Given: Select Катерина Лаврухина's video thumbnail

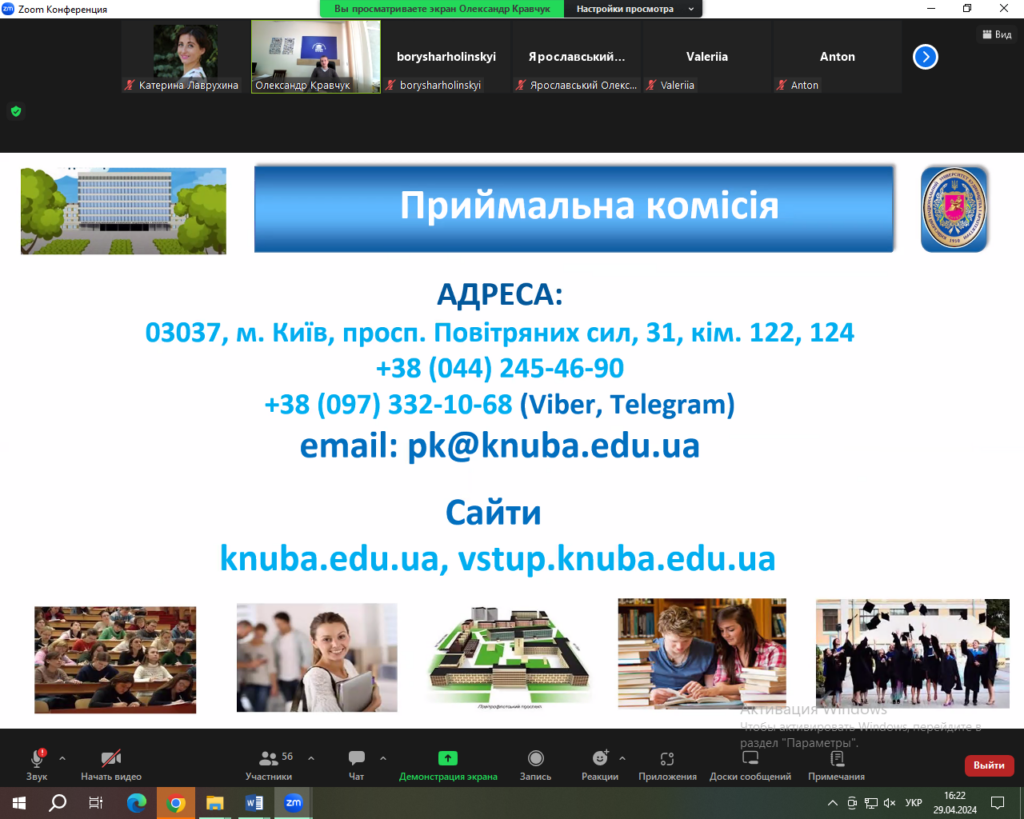Looking at the screenshot, I should pyautogui.click(x=185, y=57).
